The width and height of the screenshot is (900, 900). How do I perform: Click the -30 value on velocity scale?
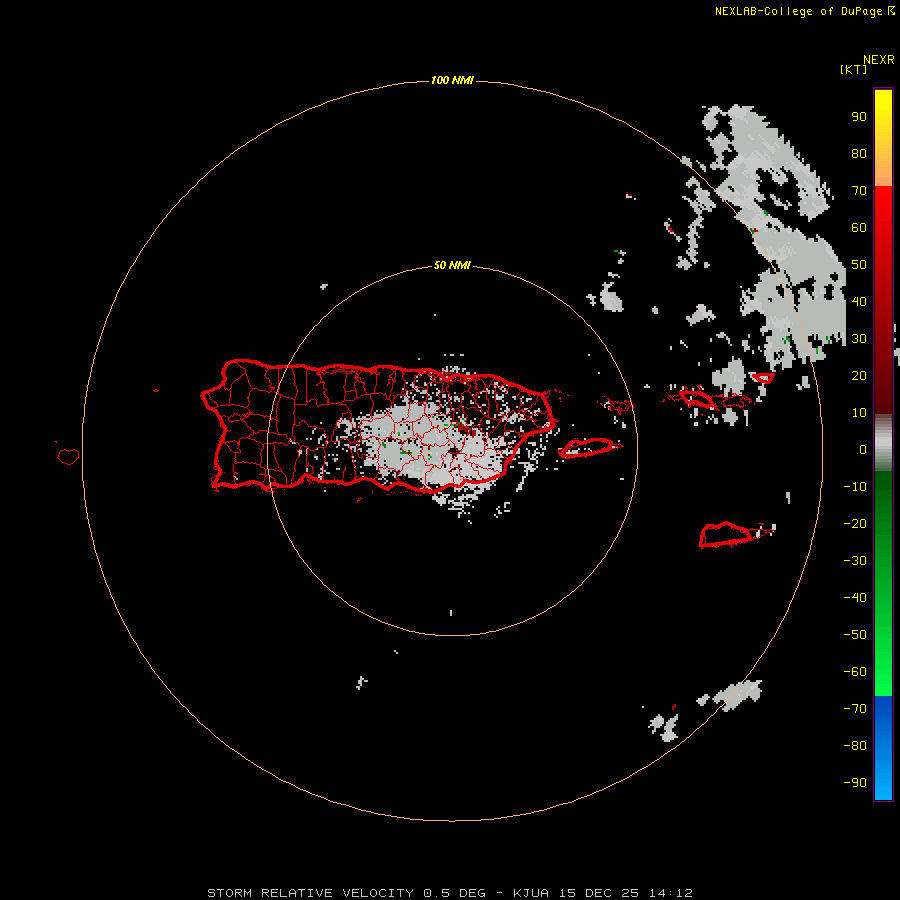[x=855, y=561]
